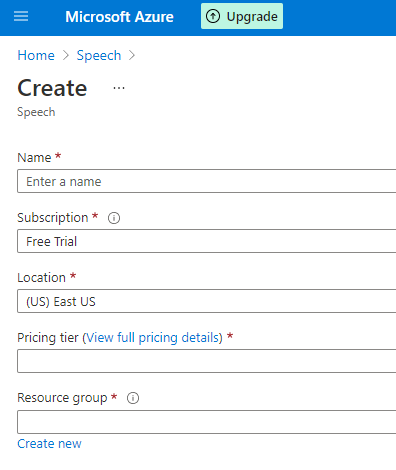Click the green Upgrade button
Screen dimensions: 396x470
(x=242, y=16)
